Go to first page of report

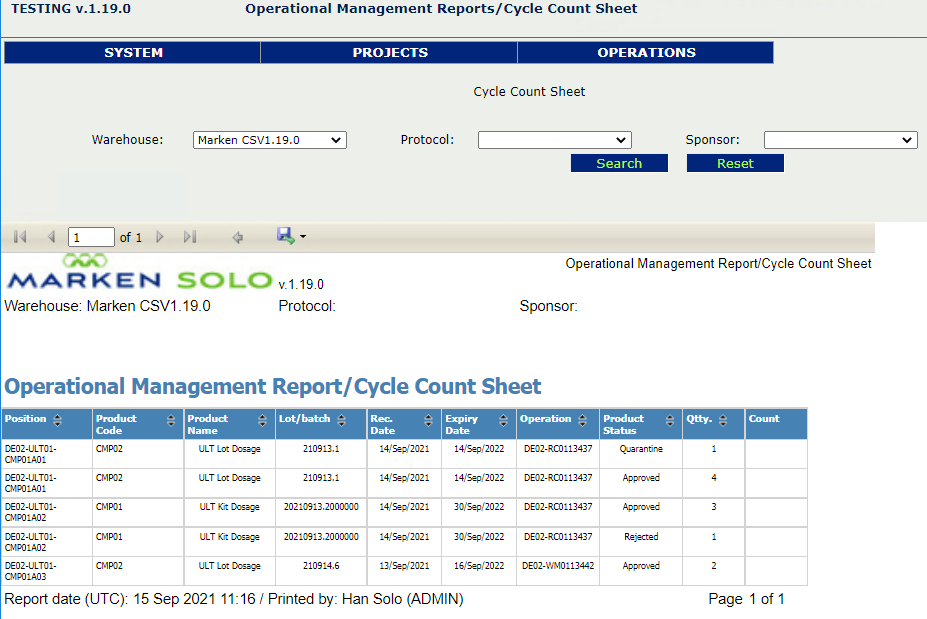pos(20,237)
